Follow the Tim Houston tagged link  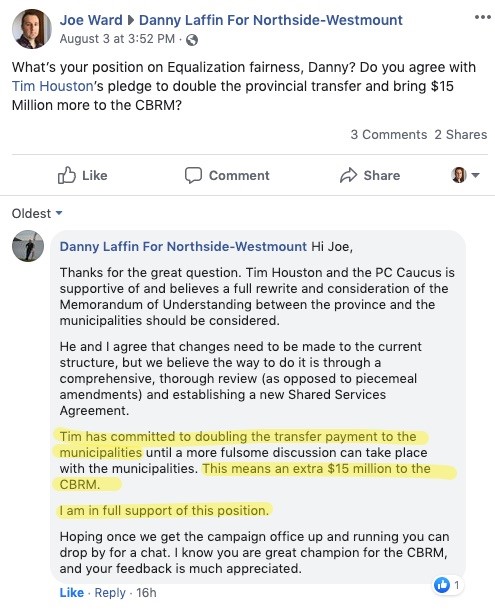(53, 86)
